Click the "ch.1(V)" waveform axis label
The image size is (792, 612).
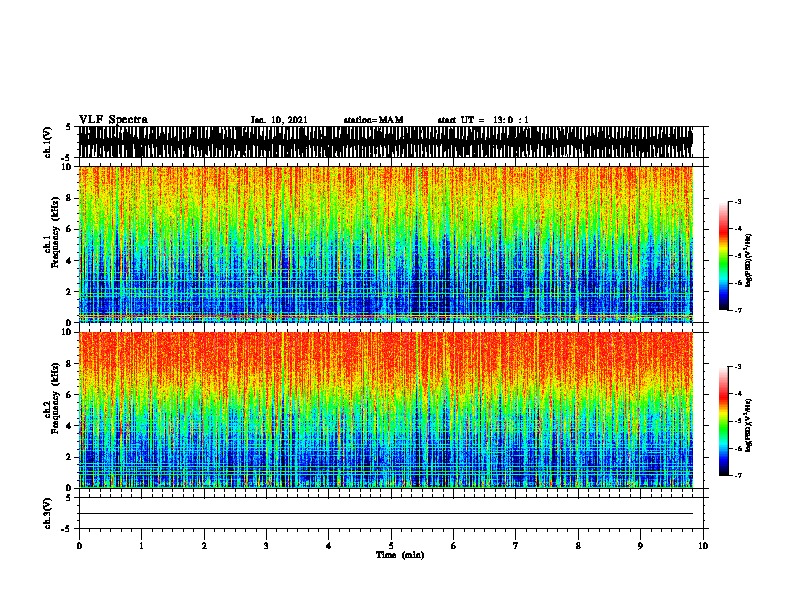pos(48,142)
